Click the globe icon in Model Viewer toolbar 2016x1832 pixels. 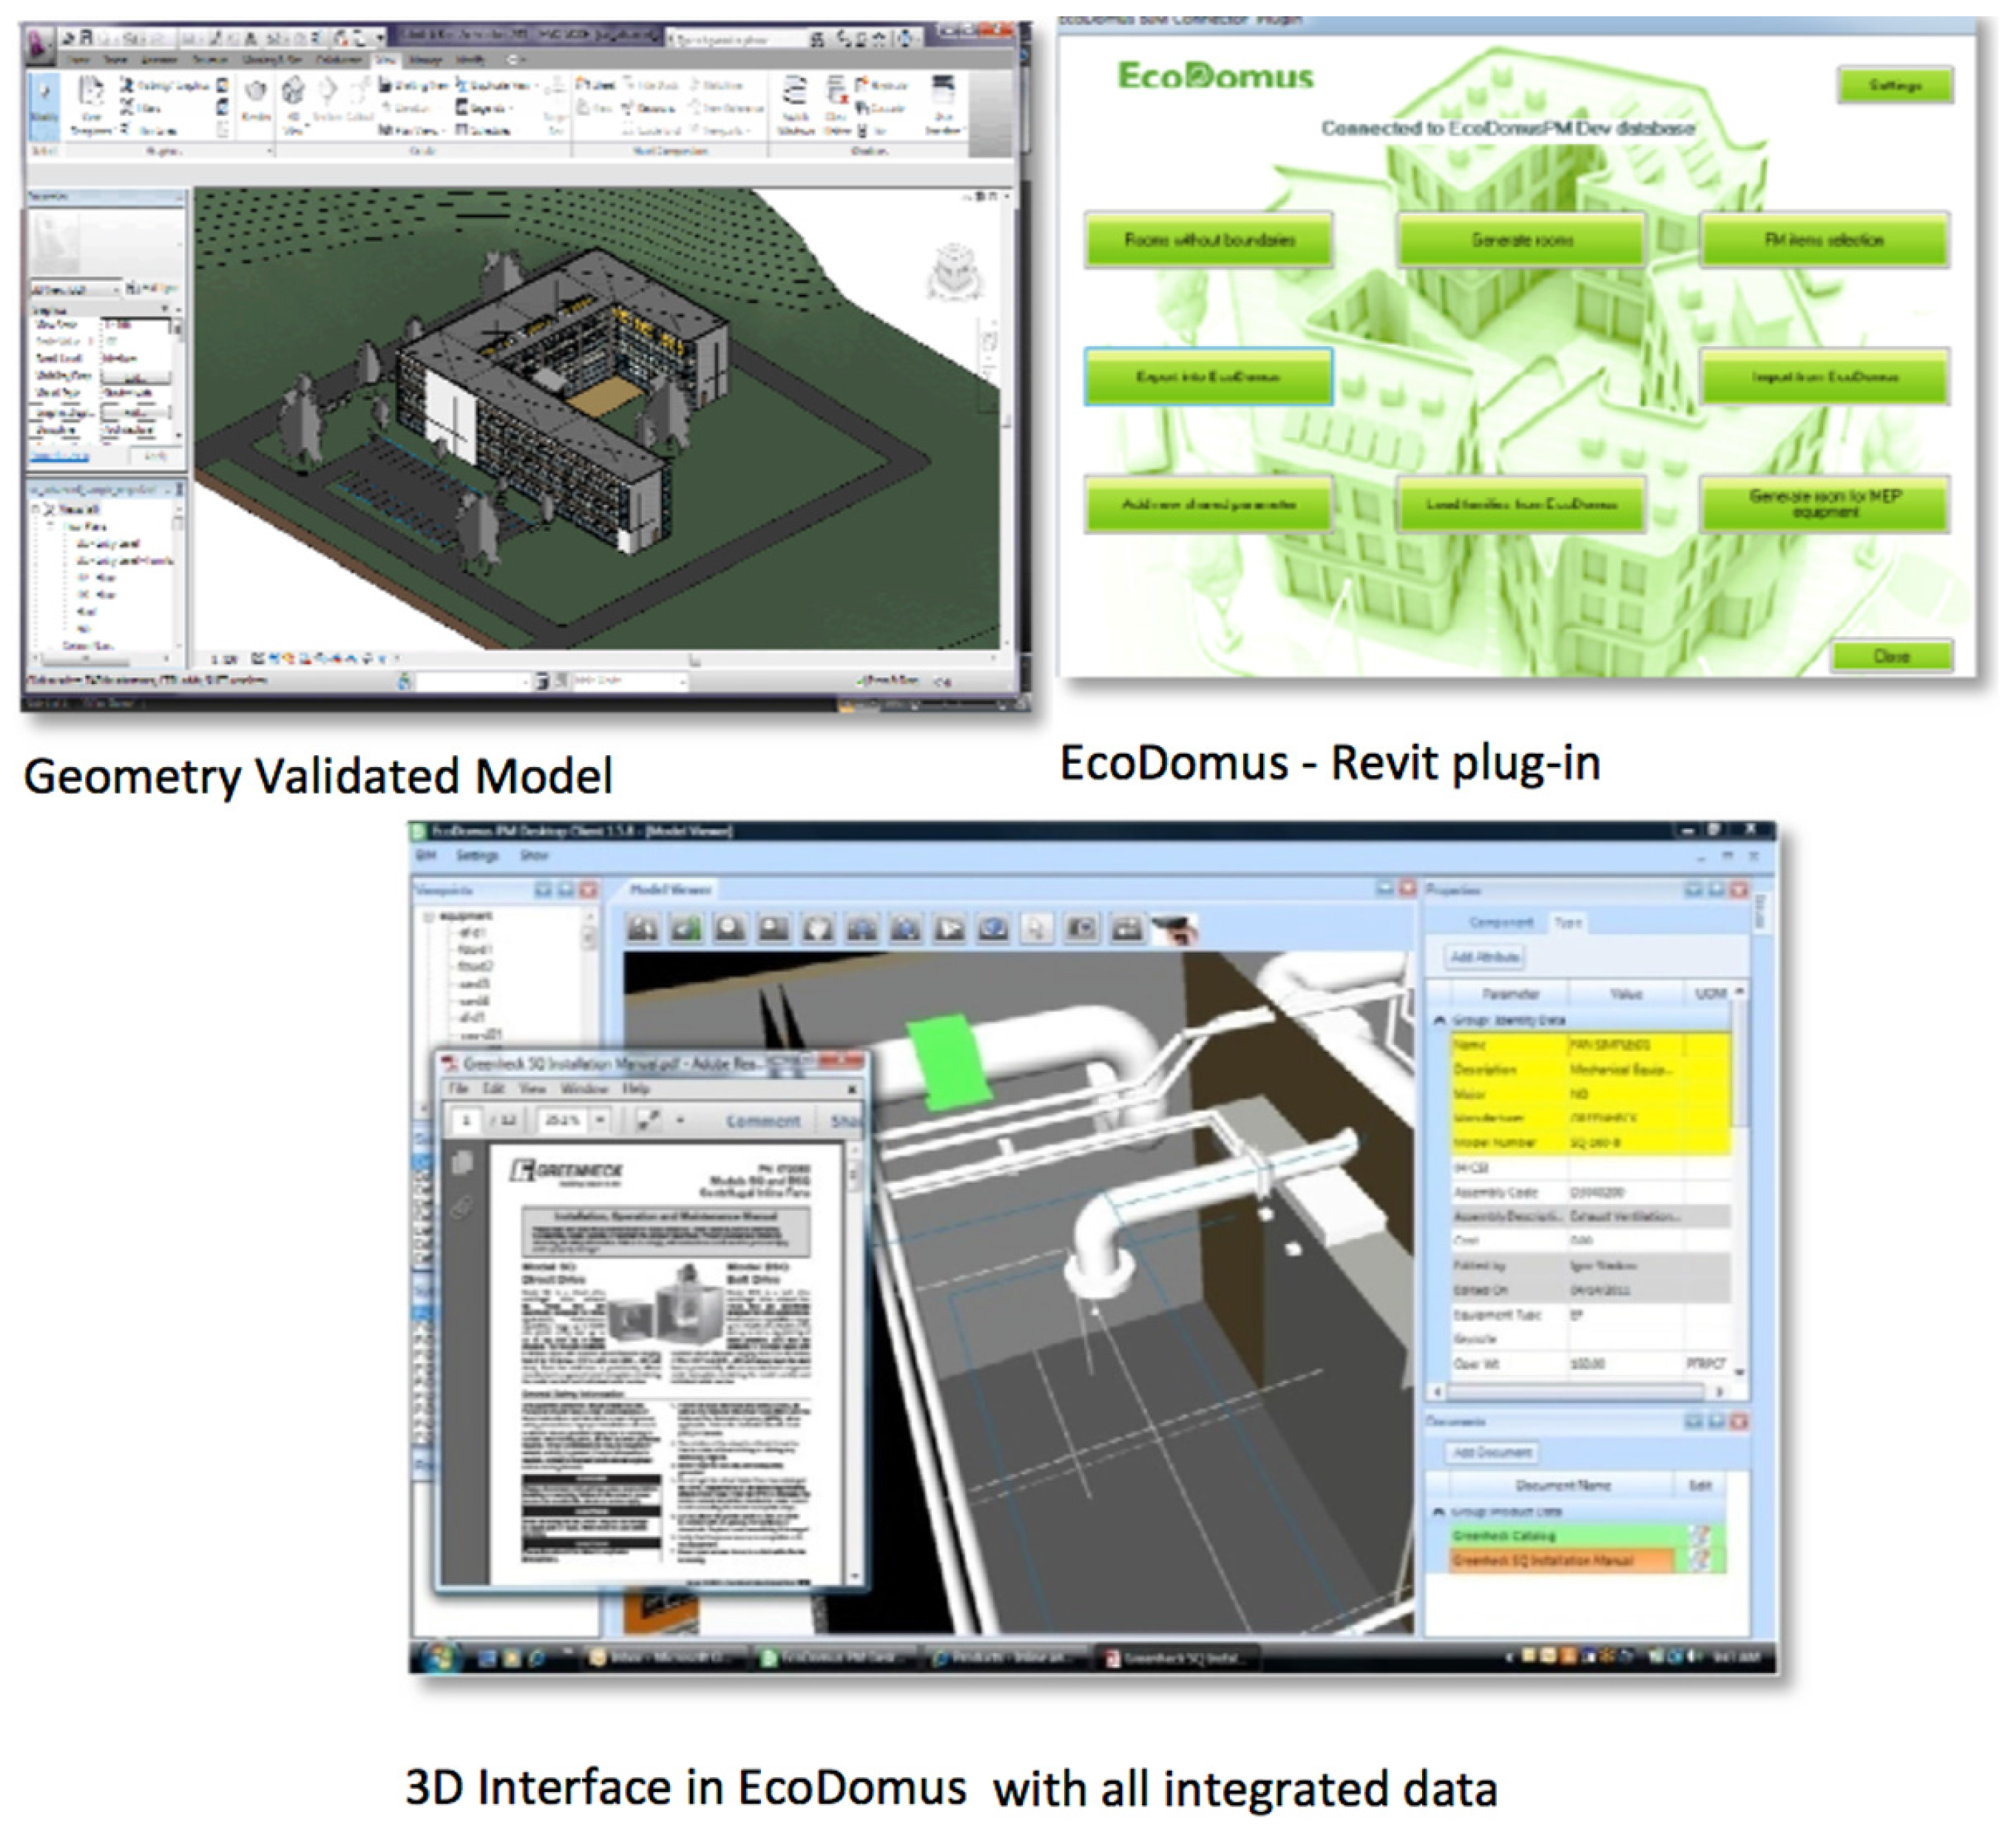(x=993, y=929)
